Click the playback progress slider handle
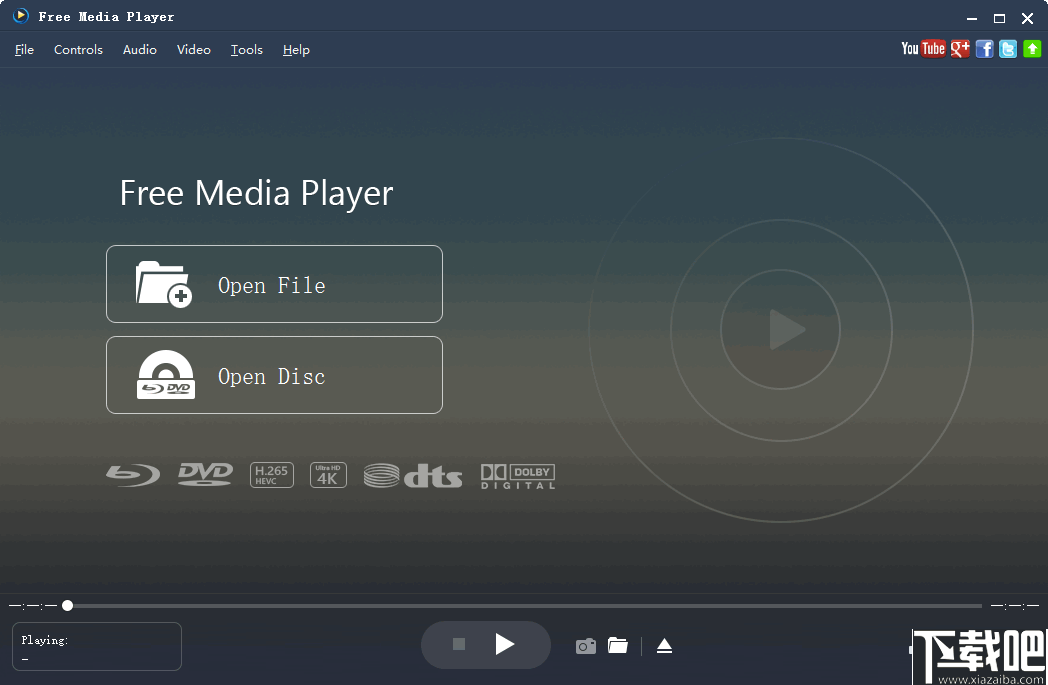The width and height of the screenshot is (1048, 685). 67,605
